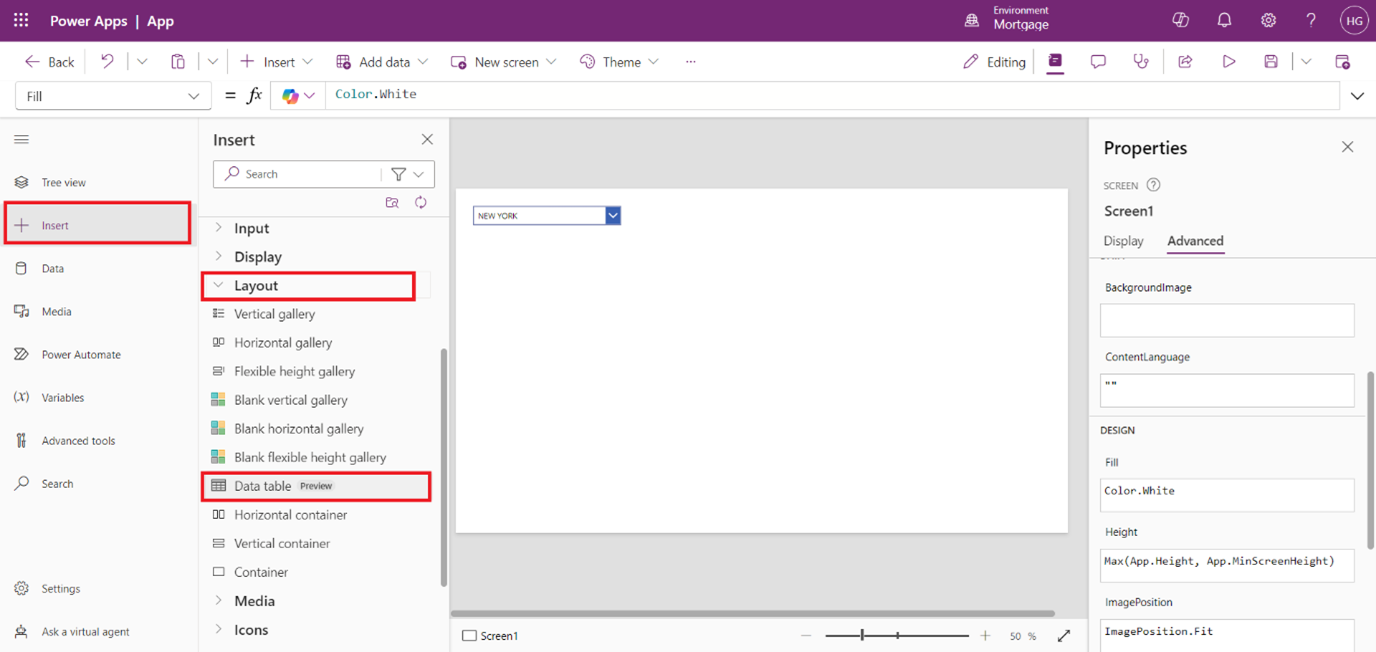This screenshot has width=1376, height=652.
Task: Click the Save icon in toolbar
Action: pyautogui.click(x=1271, y=62)
